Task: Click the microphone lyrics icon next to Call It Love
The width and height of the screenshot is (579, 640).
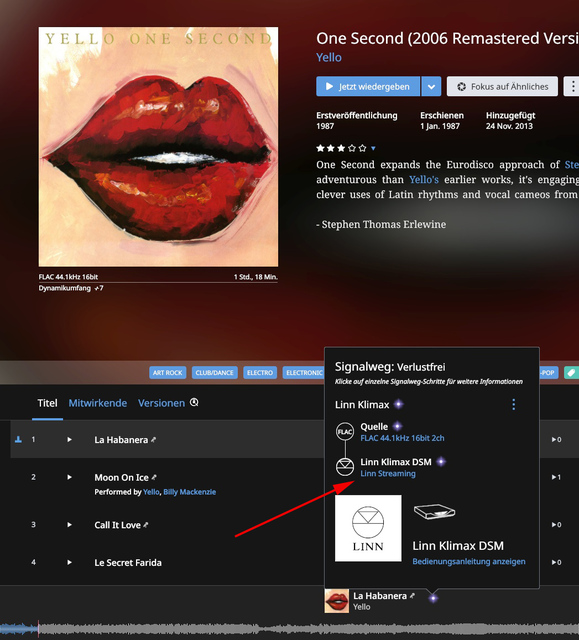Action: [146, 525]
